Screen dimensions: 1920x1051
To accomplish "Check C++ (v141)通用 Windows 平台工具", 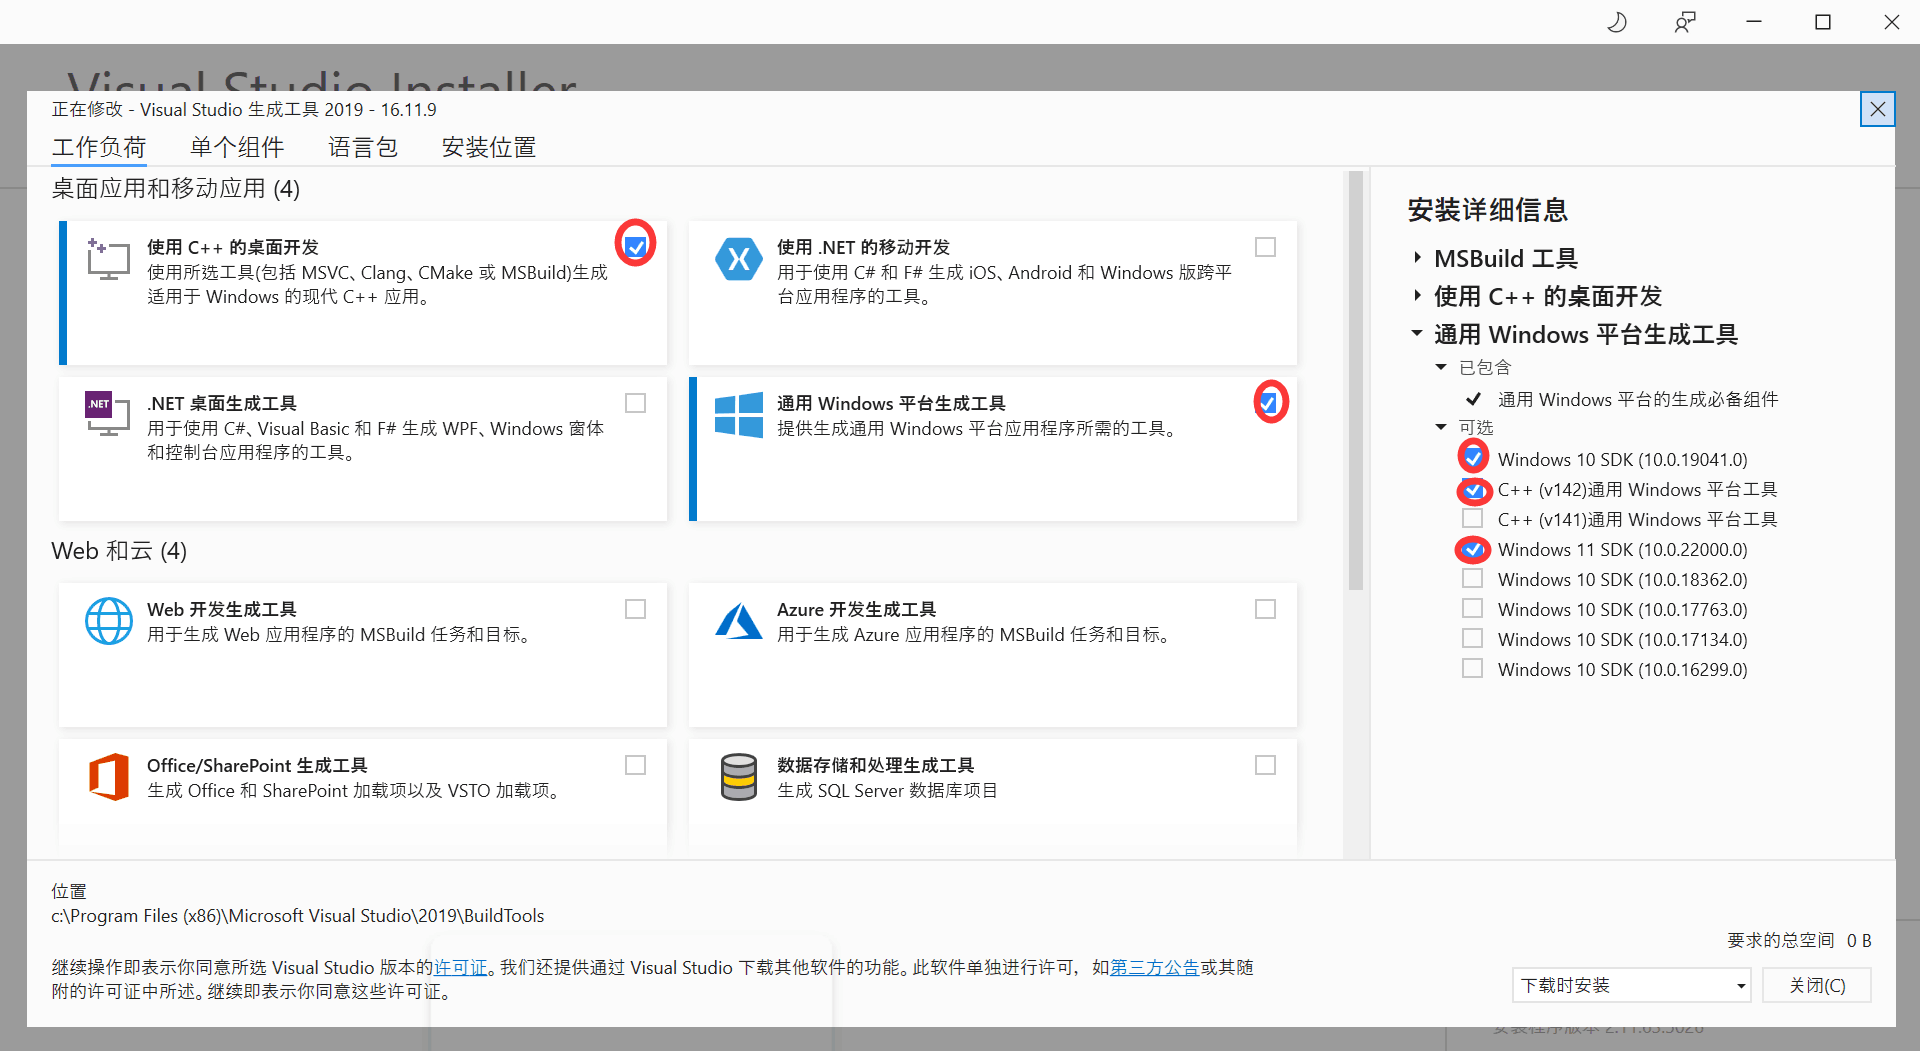I will tap(1473, 518).
